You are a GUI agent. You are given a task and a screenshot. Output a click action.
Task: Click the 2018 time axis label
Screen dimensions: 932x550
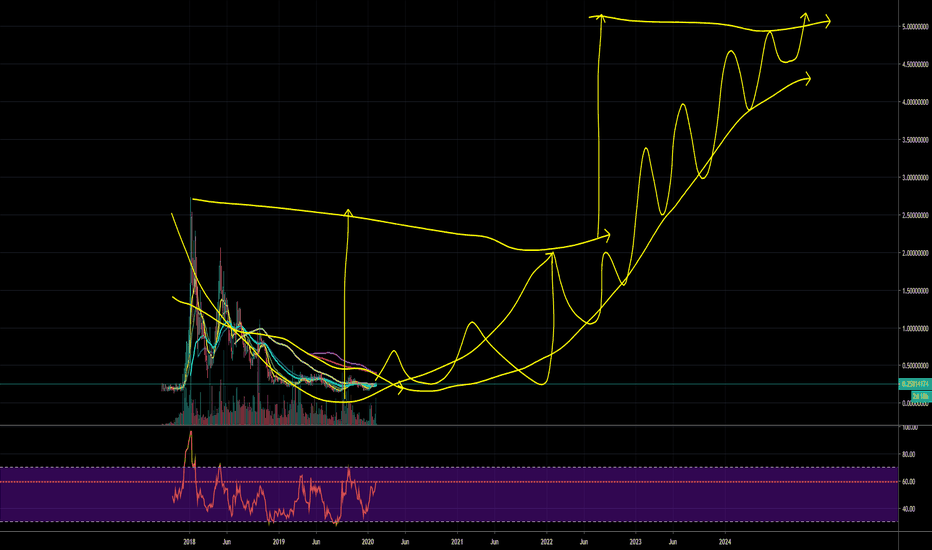click(x=190, y=542)
